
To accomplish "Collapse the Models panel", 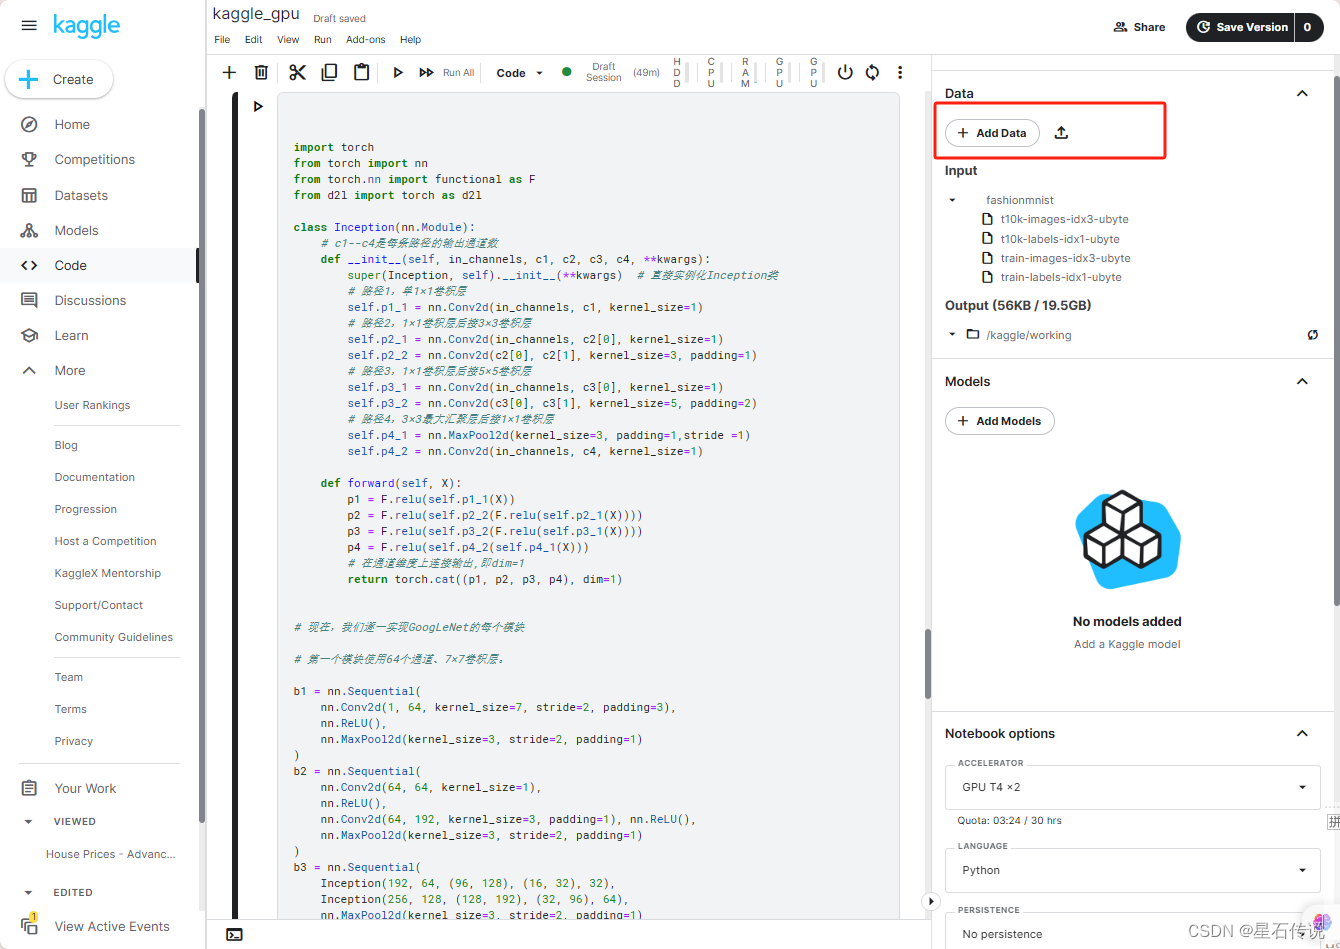I will [x=1302, y=381].
